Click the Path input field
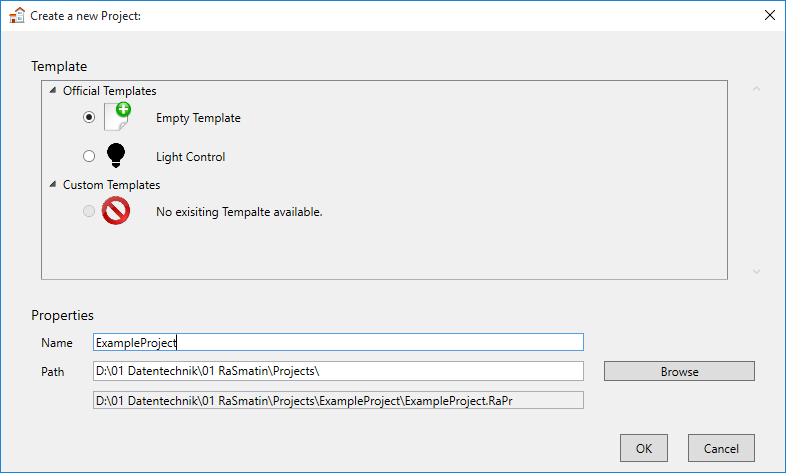This screenshot has height=473, width=786. 338,371
